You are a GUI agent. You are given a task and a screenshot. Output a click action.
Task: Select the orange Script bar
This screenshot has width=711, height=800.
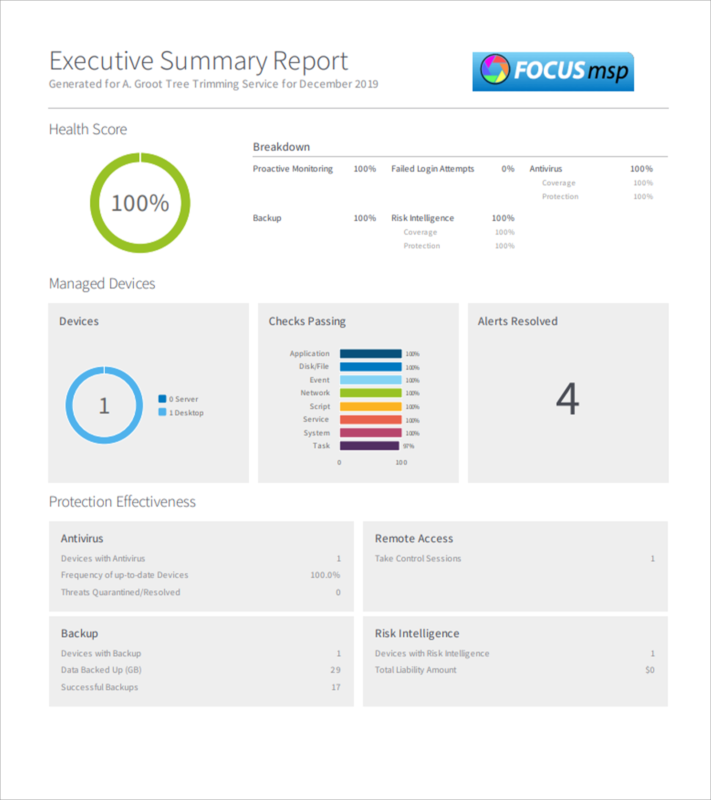370,407
